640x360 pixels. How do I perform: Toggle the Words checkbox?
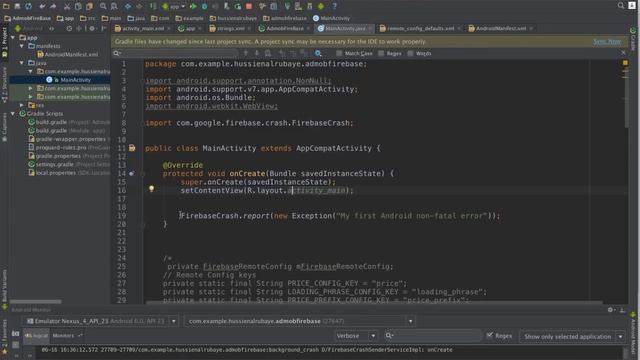(410, 53)
